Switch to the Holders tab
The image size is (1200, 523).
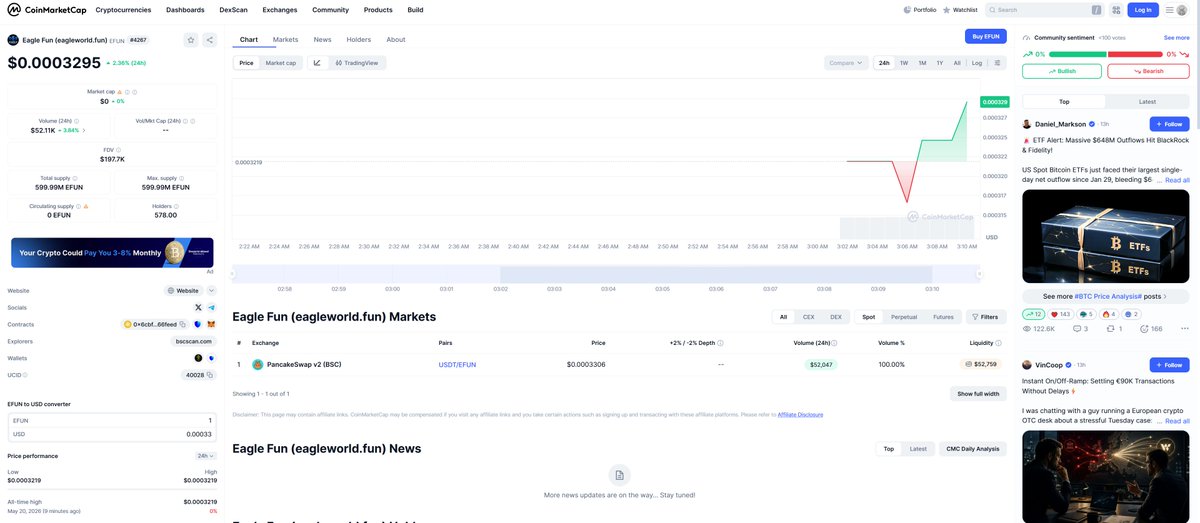tap(358, 39)
